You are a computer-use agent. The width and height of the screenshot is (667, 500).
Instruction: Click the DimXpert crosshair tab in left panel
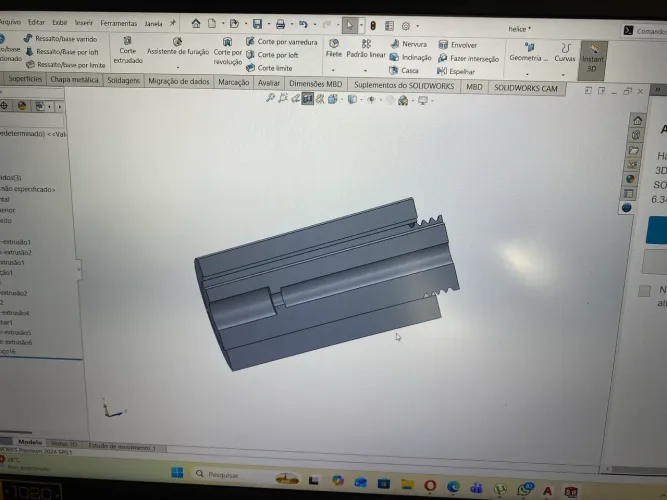click(4, 105)
